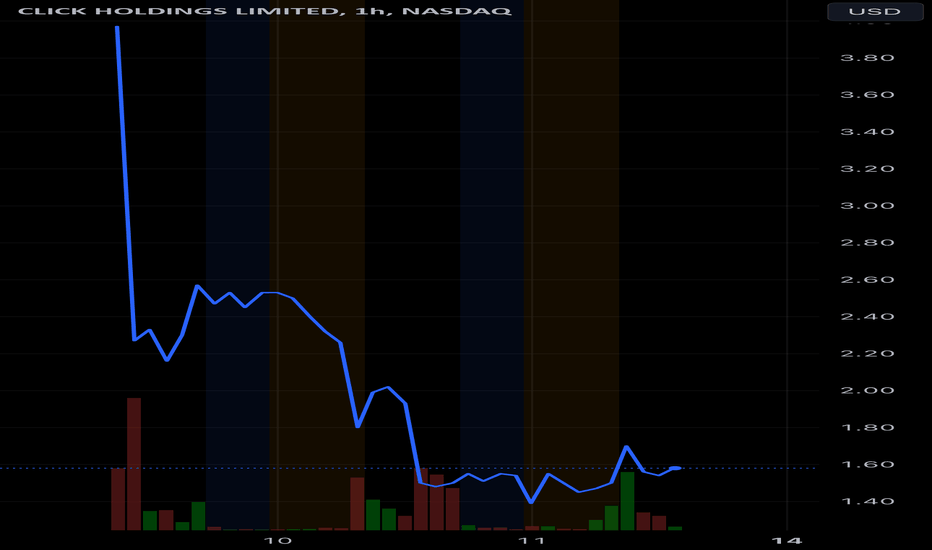Click the tallest red volume bar
932x550 pixels.
(x=134, y=464)
